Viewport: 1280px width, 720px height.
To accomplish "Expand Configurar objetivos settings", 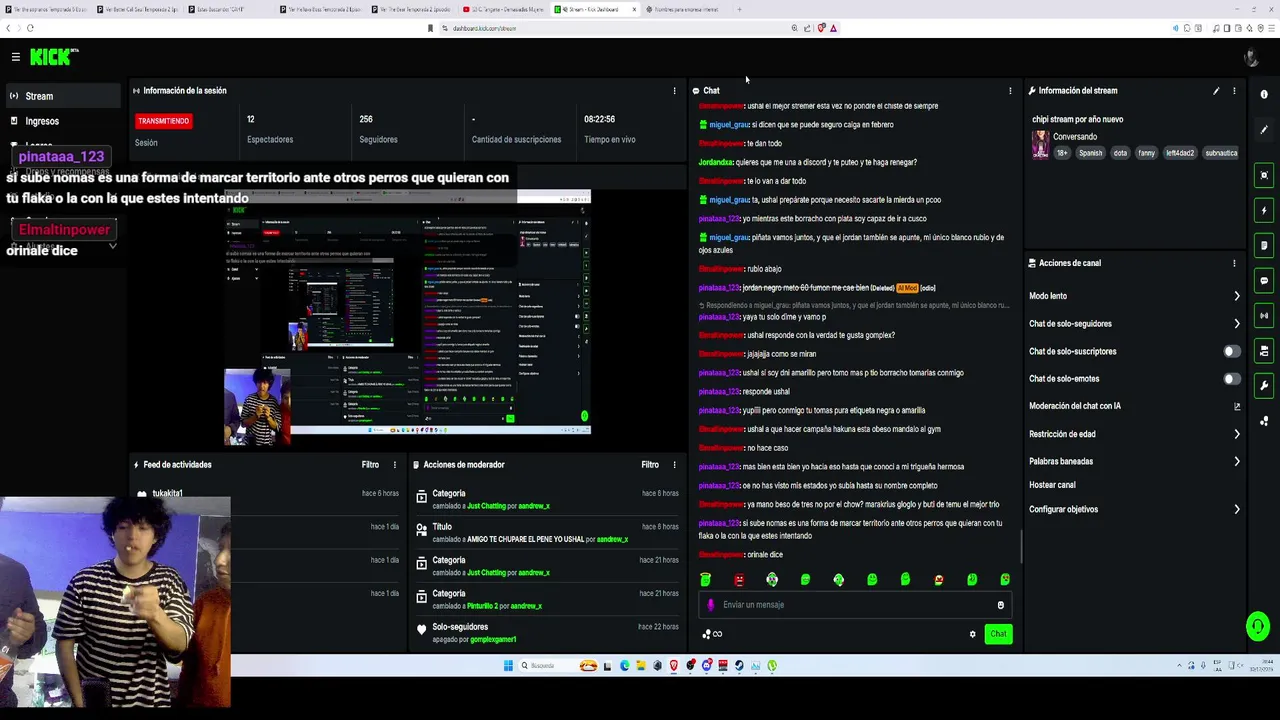I will [x=1135, y=509].
